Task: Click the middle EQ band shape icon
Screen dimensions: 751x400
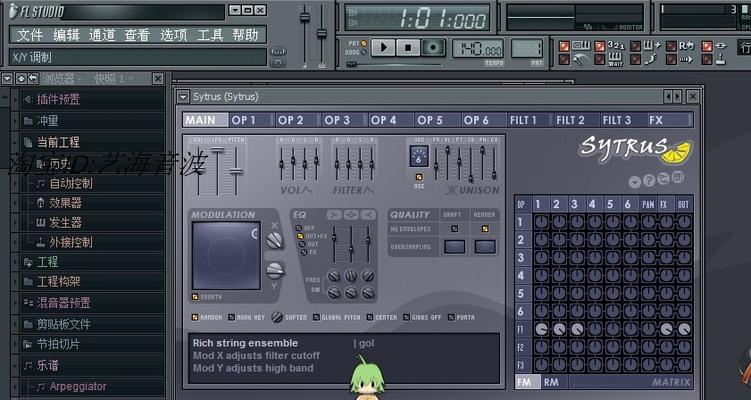Action: point(351,215)
